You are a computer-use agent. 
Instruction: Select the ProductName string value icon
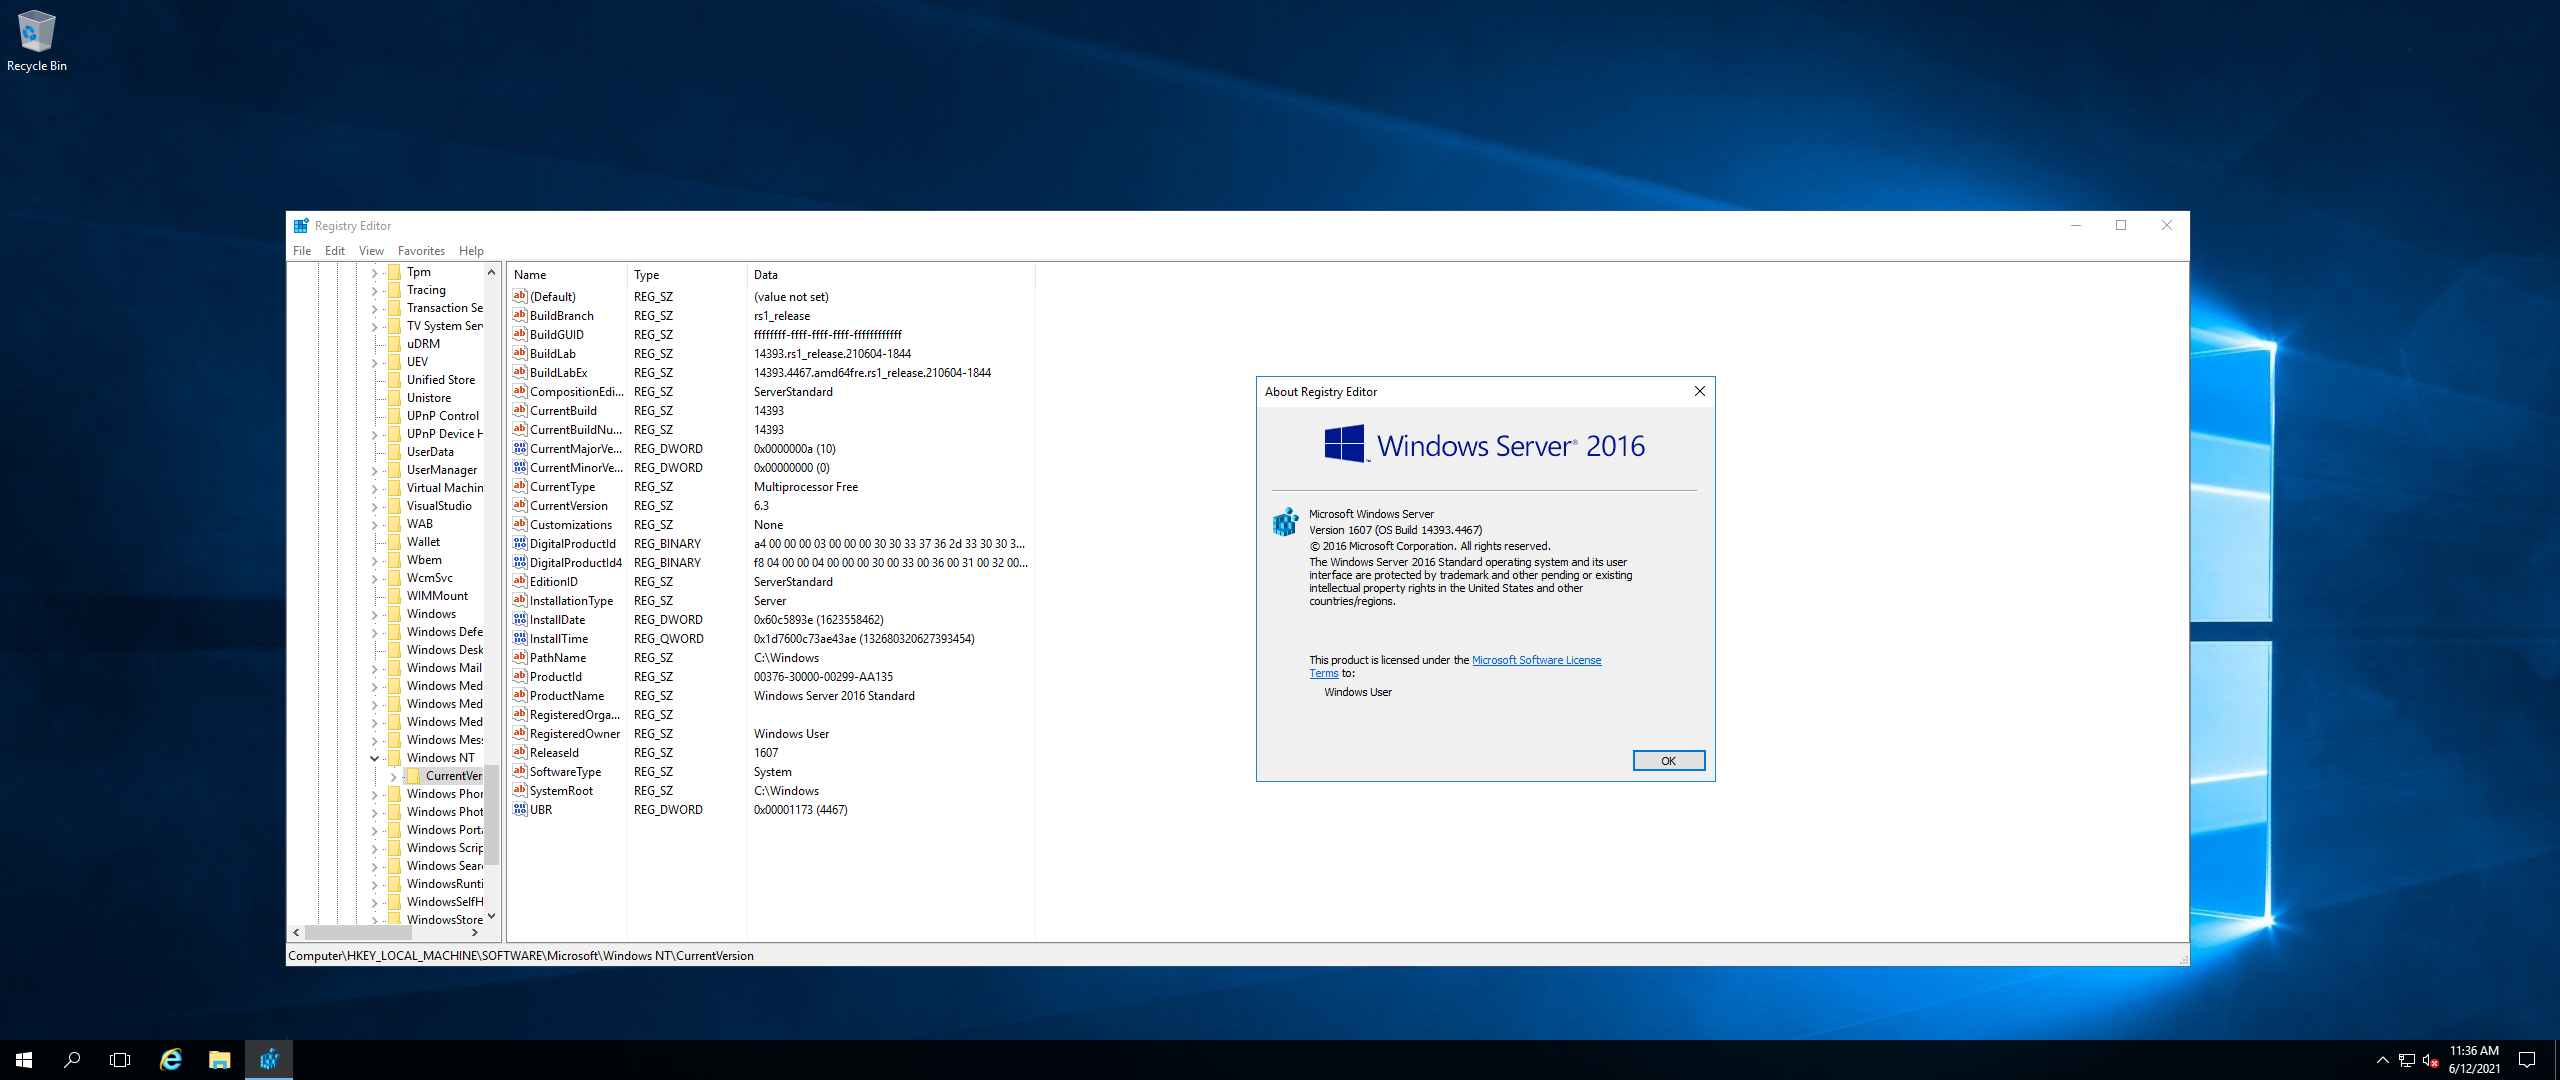click(519, 696)
